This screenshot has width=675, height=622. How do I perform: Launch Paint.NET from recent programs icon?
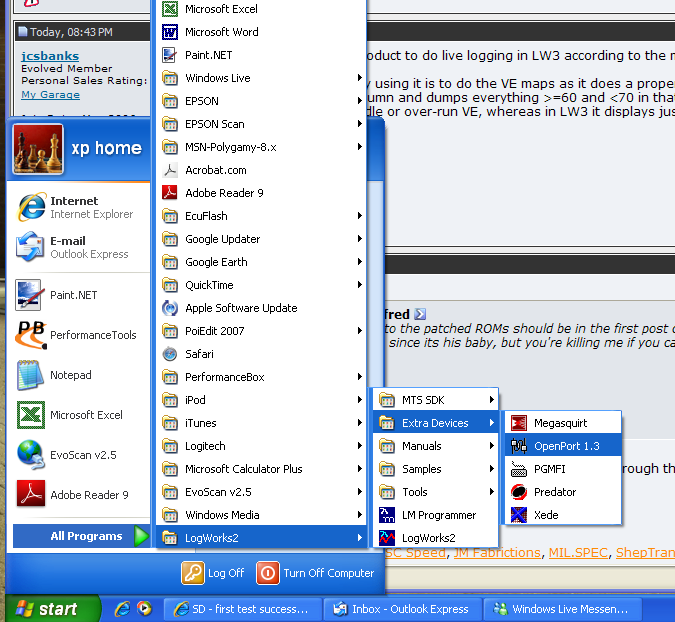(28, 295)
